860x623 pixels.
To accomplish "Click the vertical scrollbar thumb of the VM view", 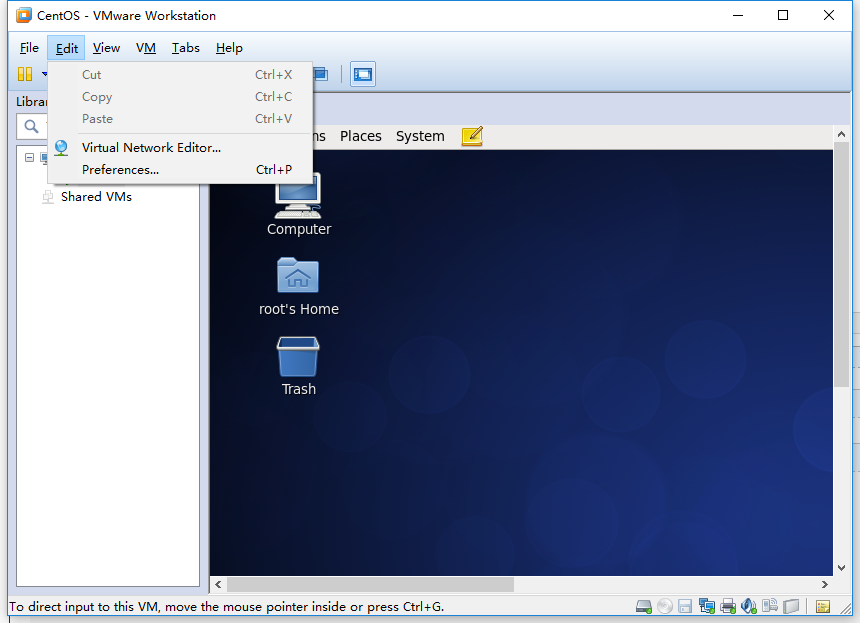I will click(841, 264).
